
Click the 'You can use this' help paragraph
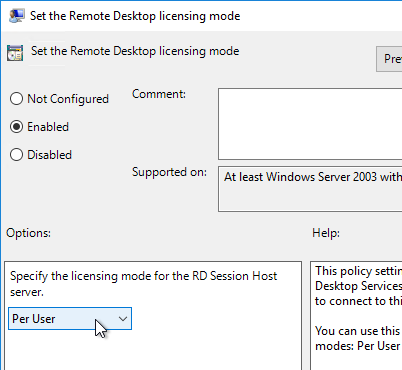358,338
